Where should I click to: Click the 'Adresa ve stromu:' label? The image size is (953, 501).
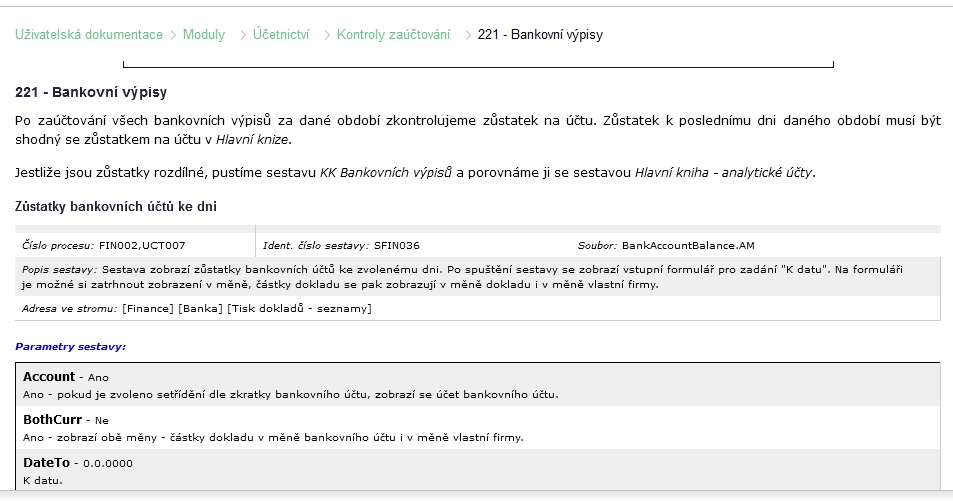[x=69, y=309]
